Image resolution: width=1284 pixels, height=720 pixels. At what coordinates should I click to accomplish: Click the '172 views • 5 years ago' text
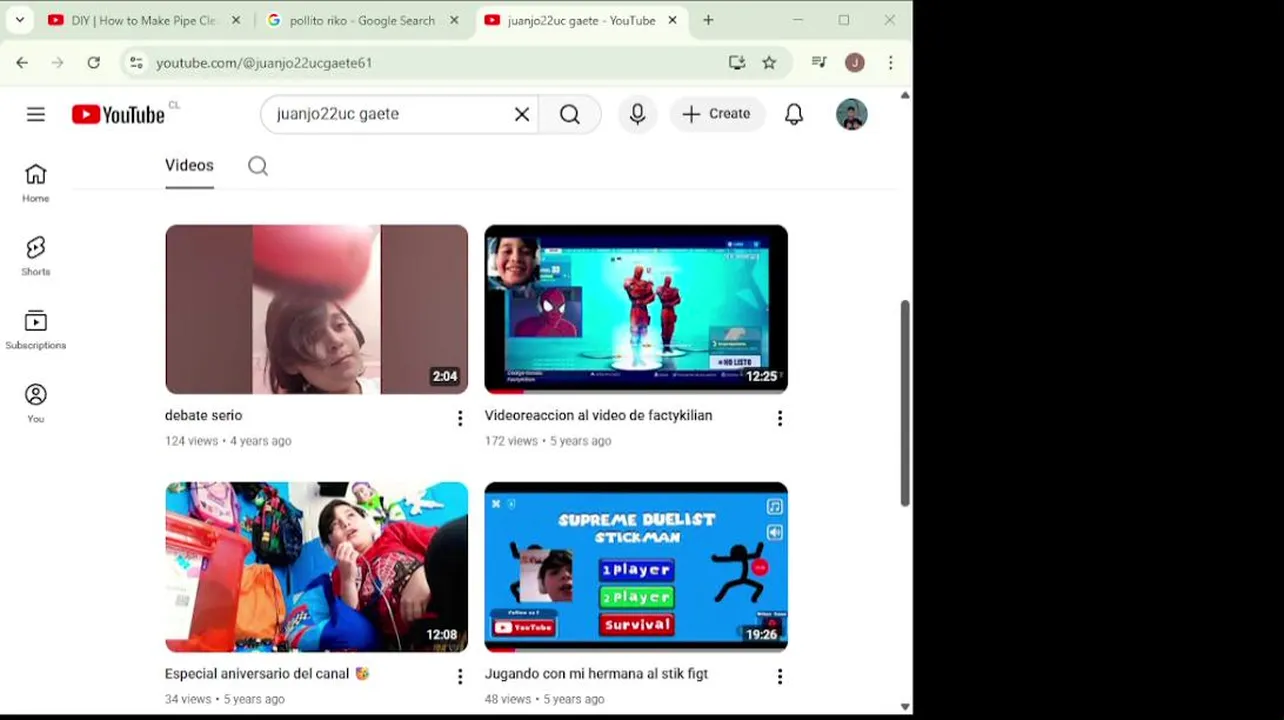point(548,441)
